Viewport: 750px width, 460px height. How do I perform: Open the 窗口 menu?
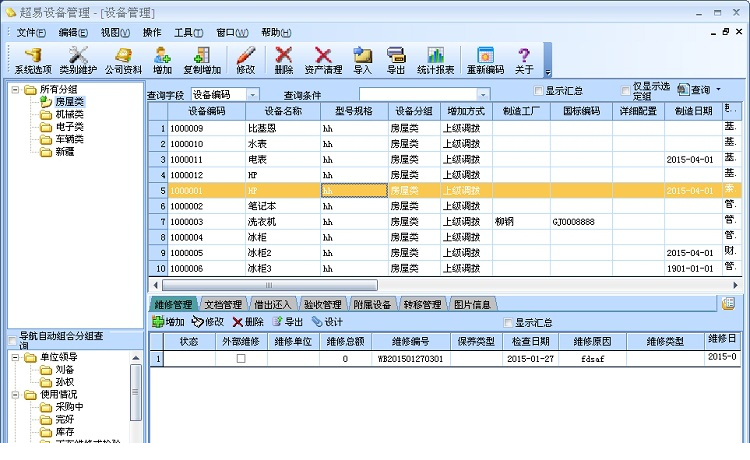coord(232,33)
